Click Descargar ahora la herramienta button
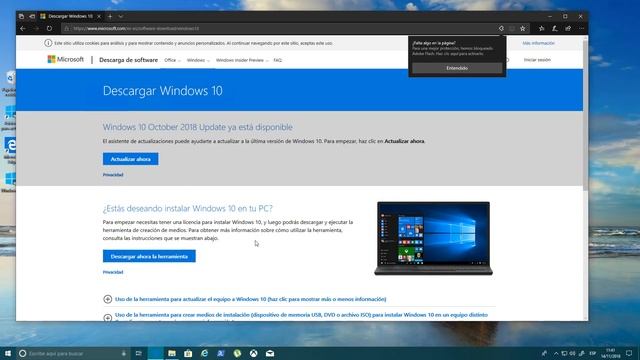 149,256
